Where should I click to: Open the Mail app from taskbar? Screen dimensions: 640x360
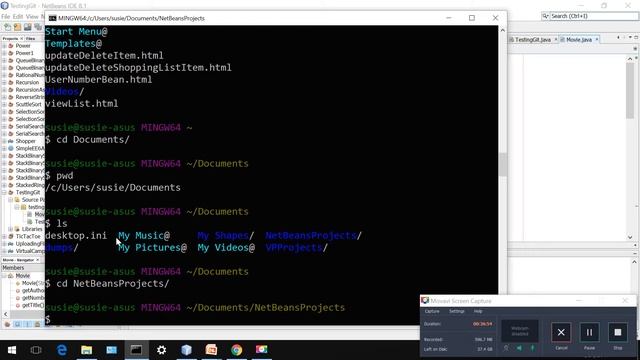click(x=111, y=350)
